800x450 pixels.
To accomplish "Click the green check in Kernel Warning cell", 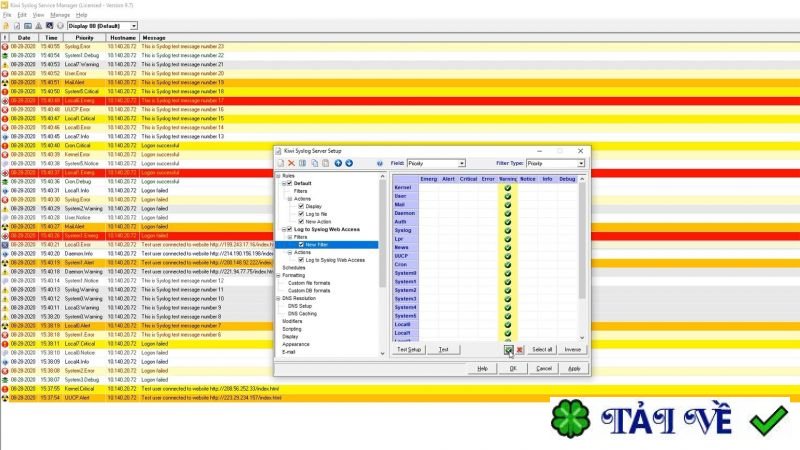I will pos(508,188).
